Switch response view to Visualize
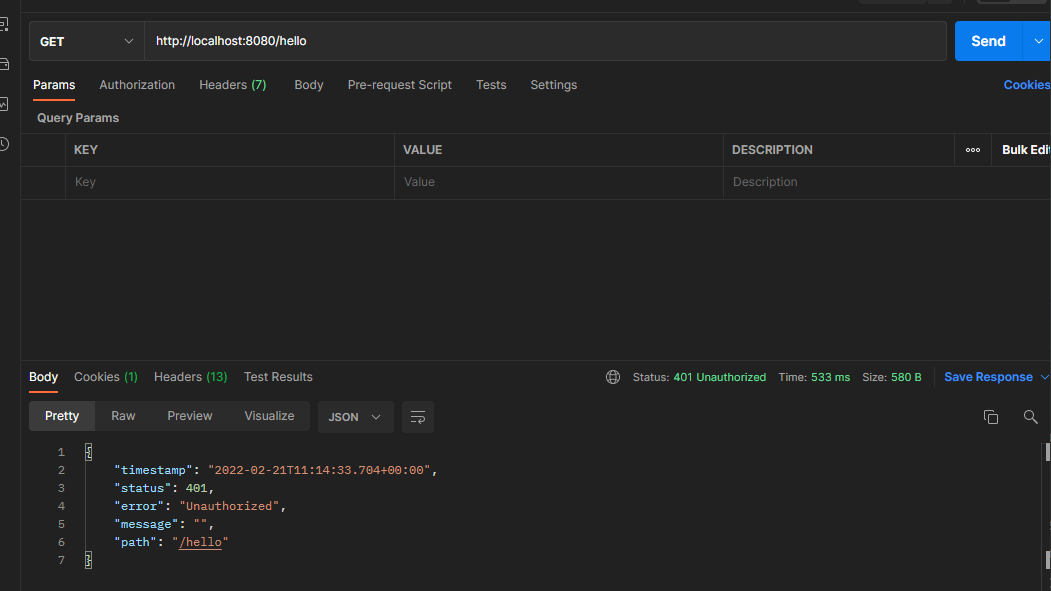 pos(269,416)
